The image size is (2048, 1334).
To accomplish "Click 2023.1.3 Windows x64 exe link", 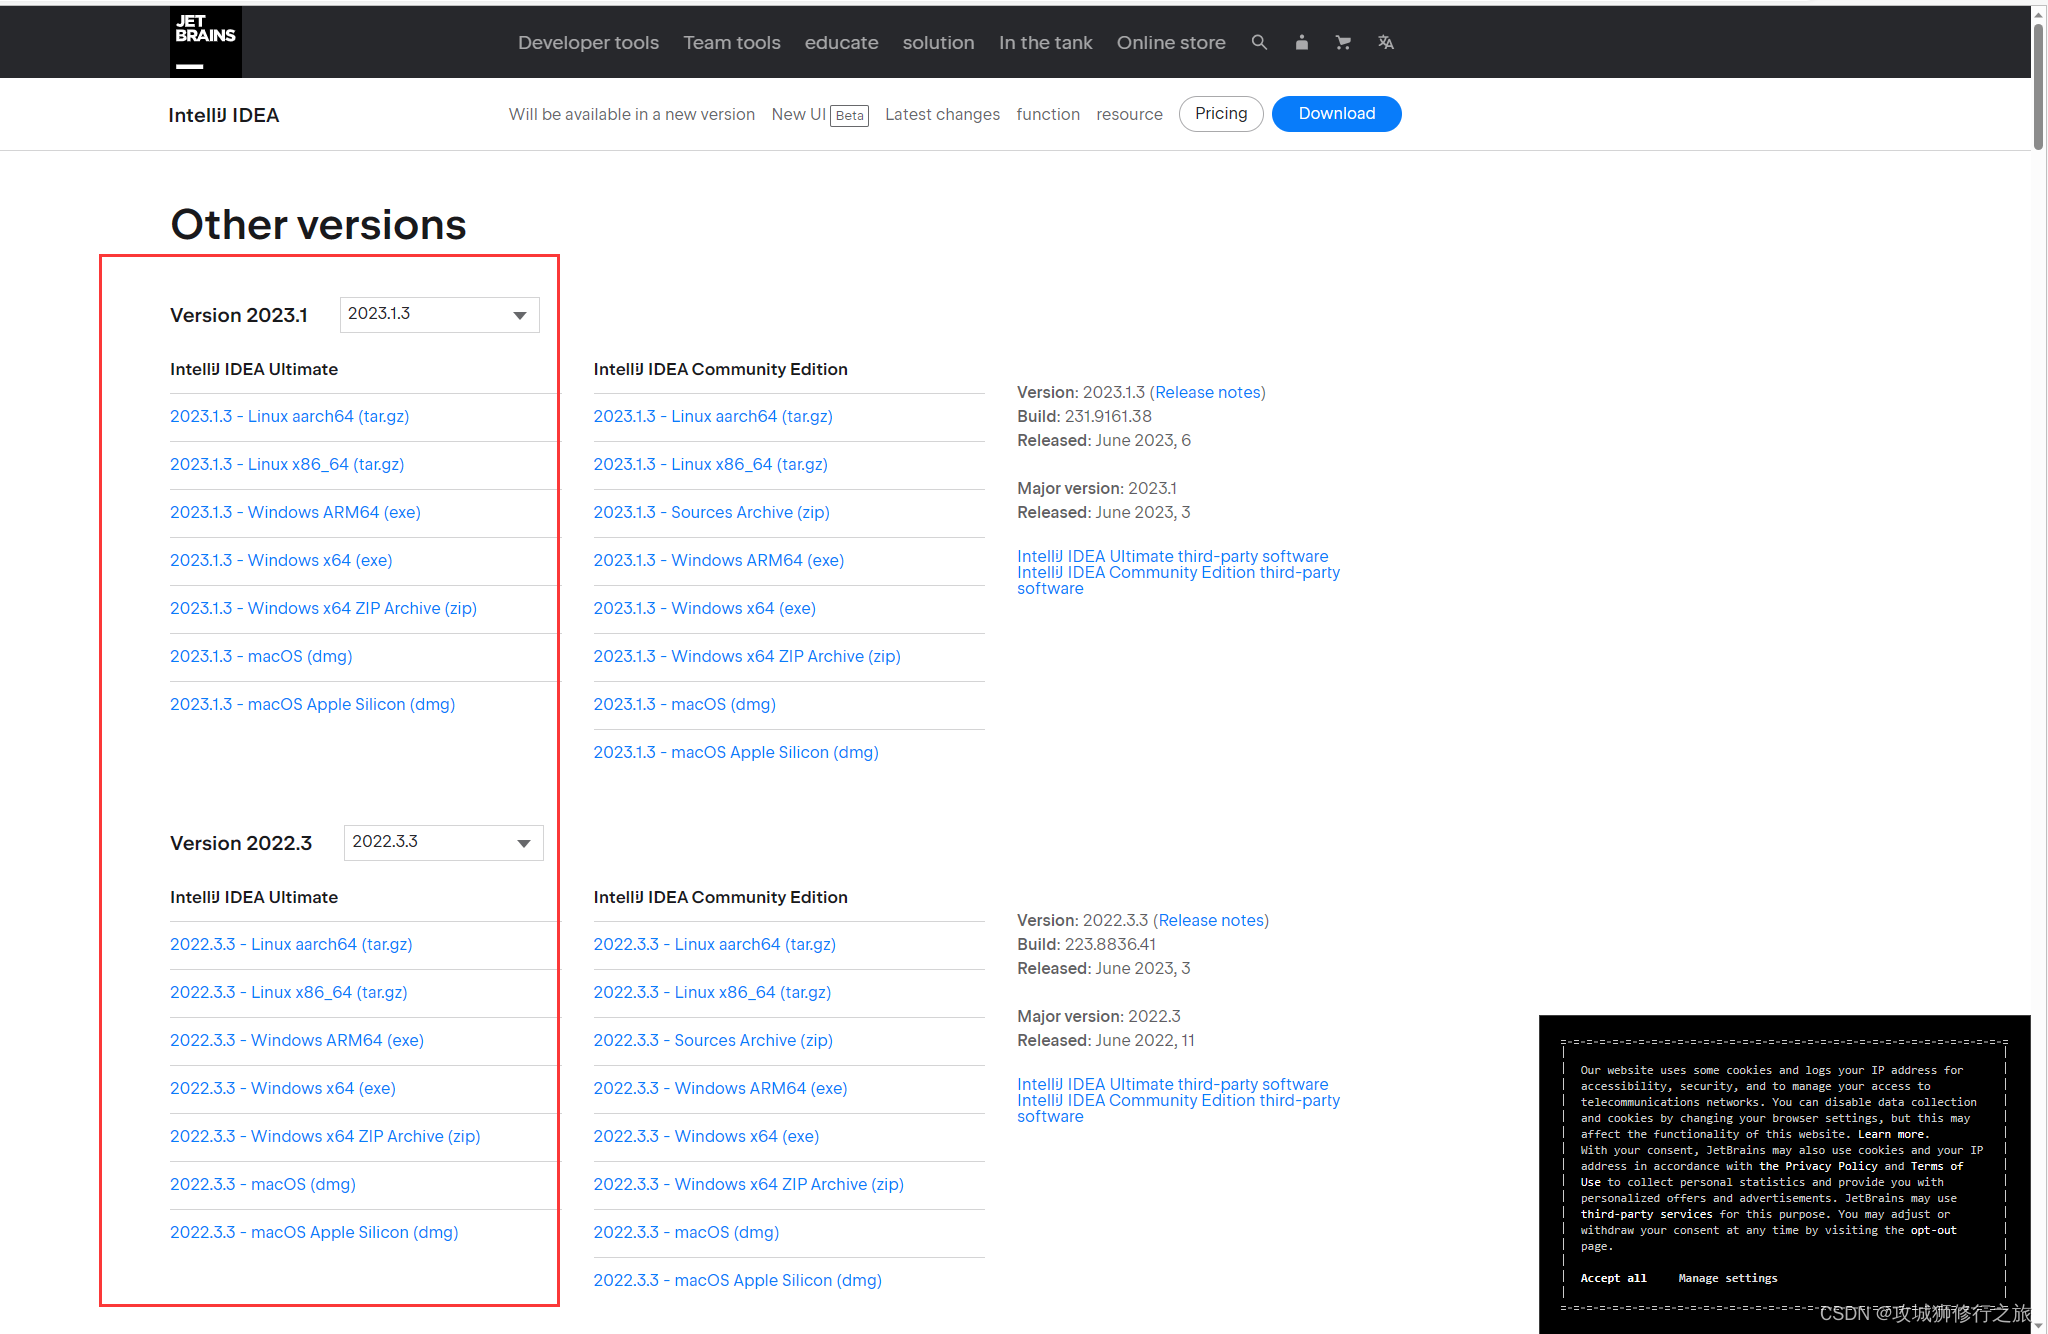I will pos(284,560).
